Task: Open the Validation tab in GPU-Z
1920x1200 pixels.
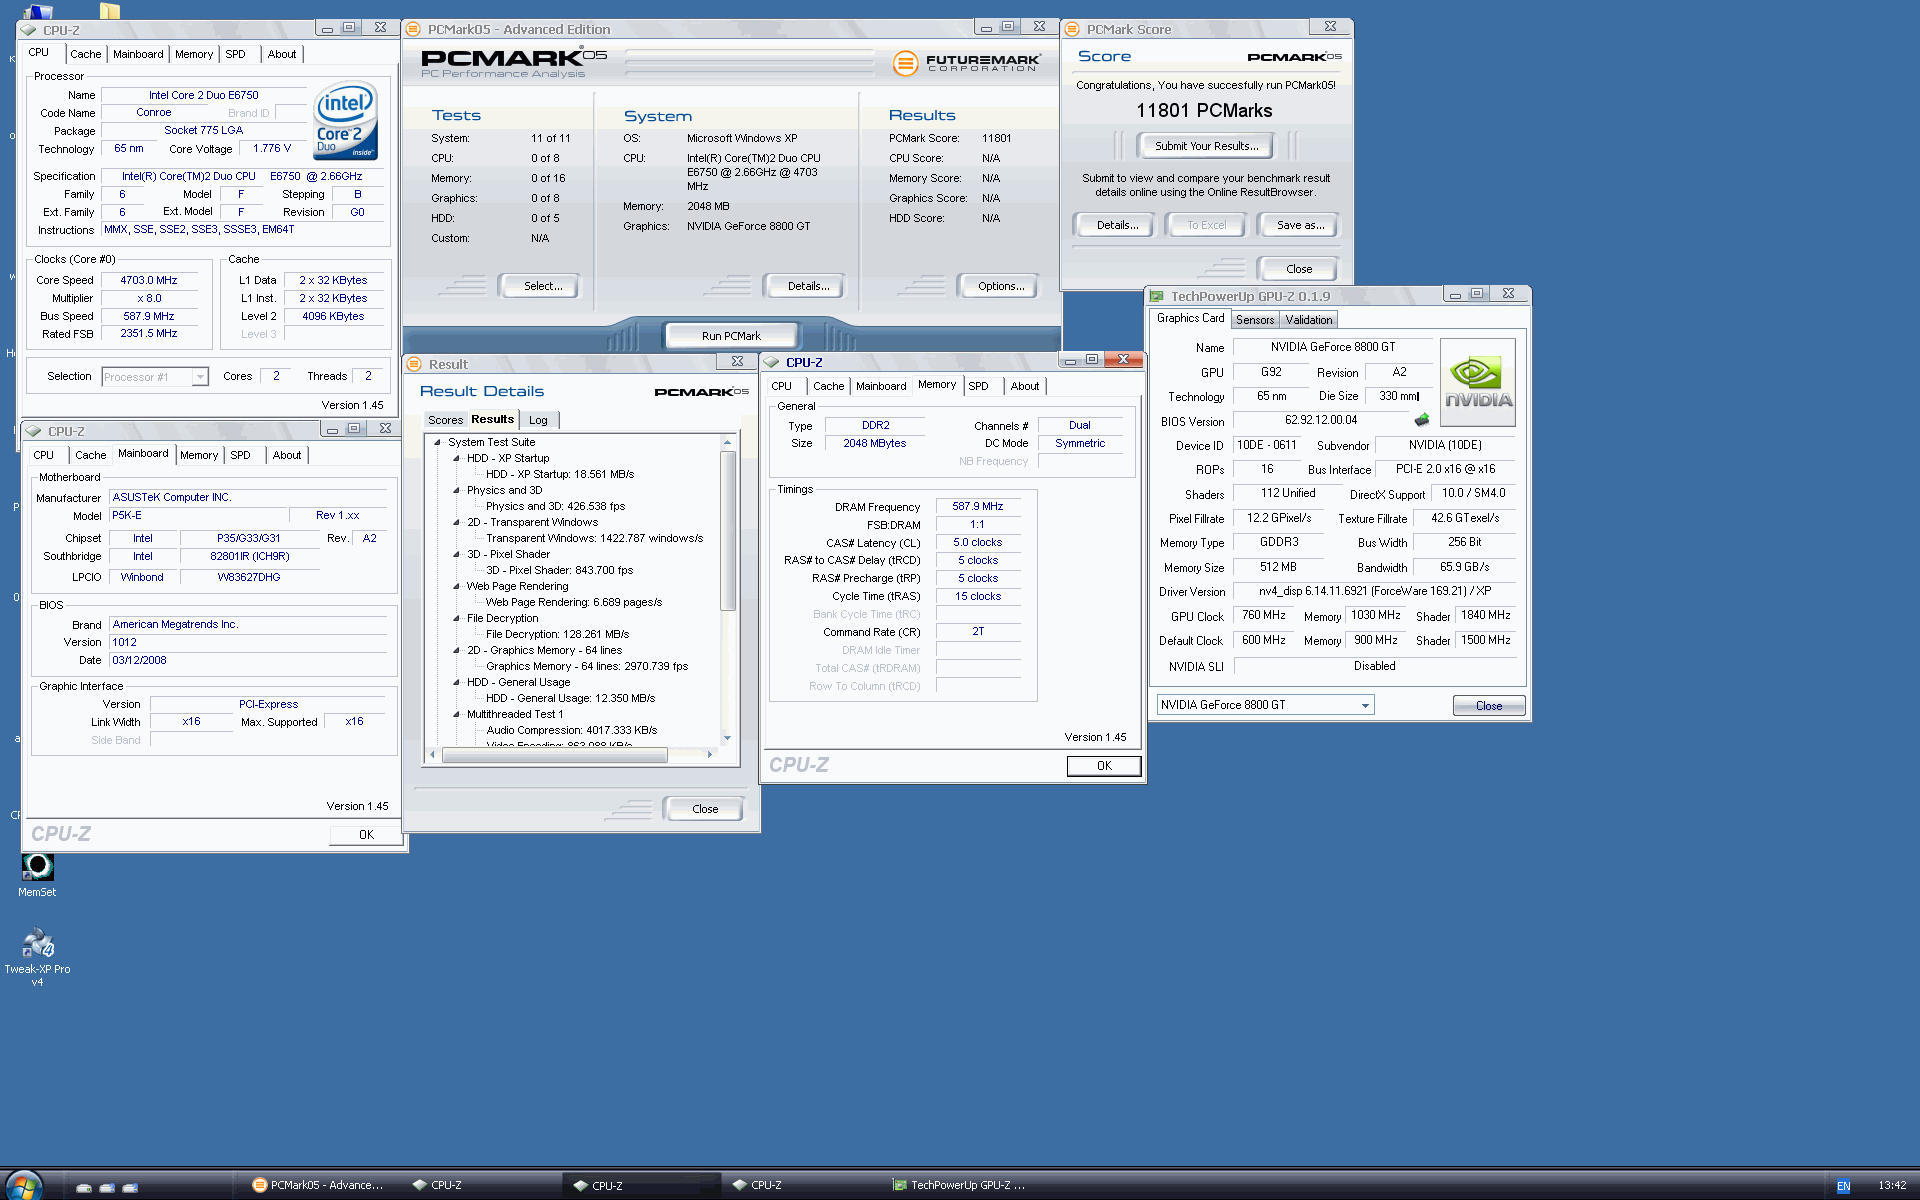Action: (1308, 320)
